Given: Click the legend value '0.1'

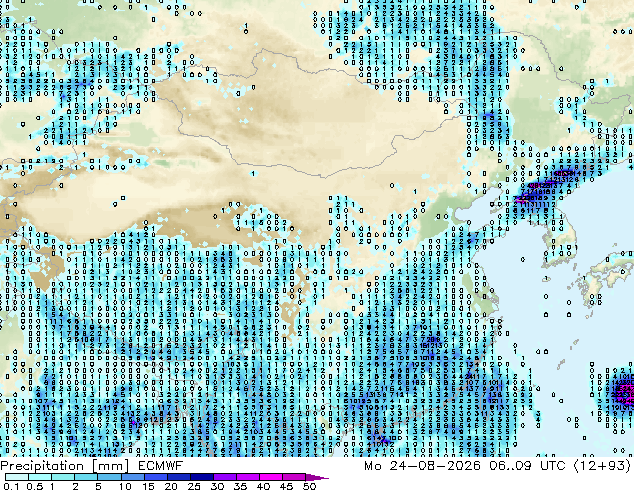Looking at the screenshot, I should (12, 486).
